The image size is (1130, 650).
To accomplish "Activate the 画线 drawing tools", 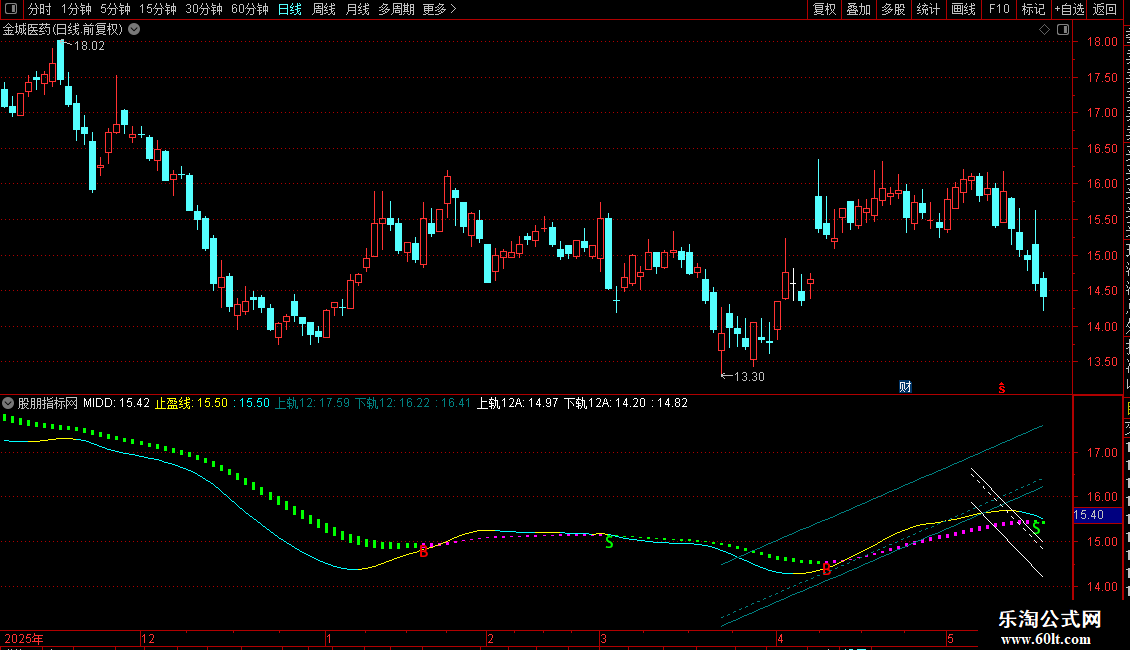I will click(x=964, y=9).
